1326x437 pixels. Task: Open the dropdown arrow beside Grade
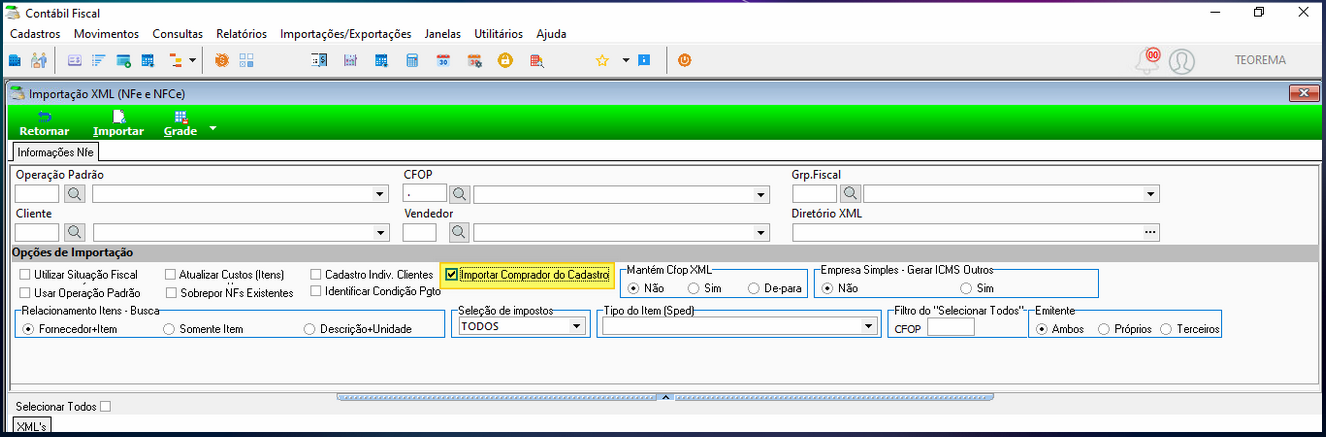(x=212, y=128)
